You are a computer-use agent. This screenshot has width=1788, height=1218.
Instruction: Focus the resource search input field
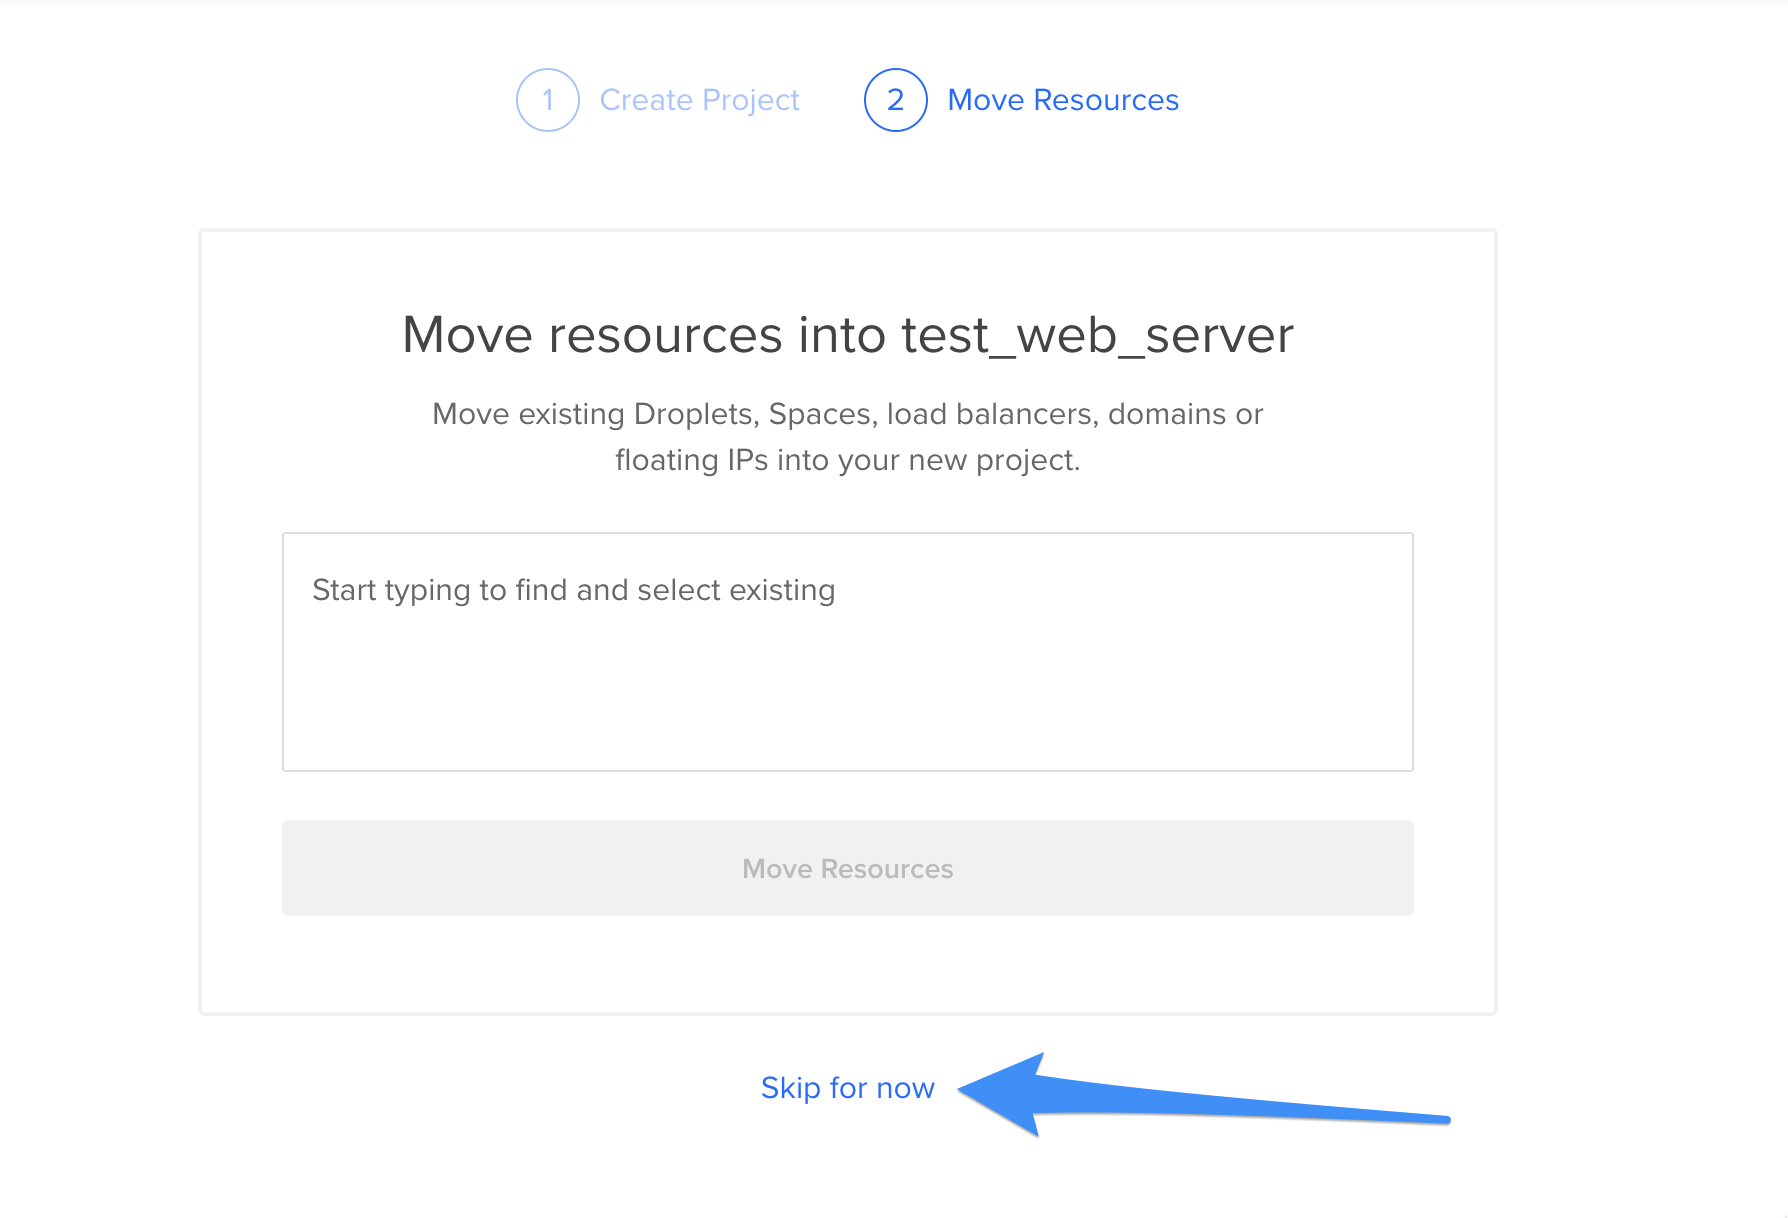pyautogui.click(x=848, y=652)
